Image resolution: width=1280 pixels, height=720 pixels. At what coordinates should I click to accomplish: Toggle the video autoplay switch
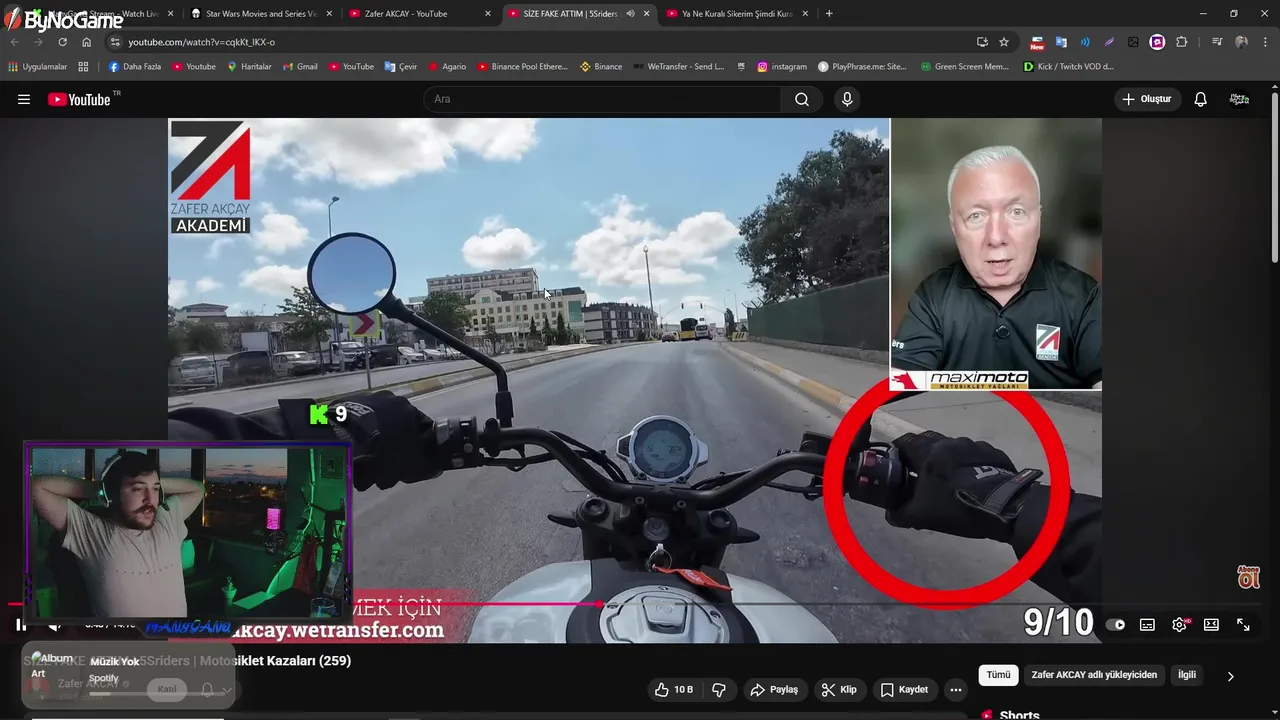click(x=1116, y=625)
